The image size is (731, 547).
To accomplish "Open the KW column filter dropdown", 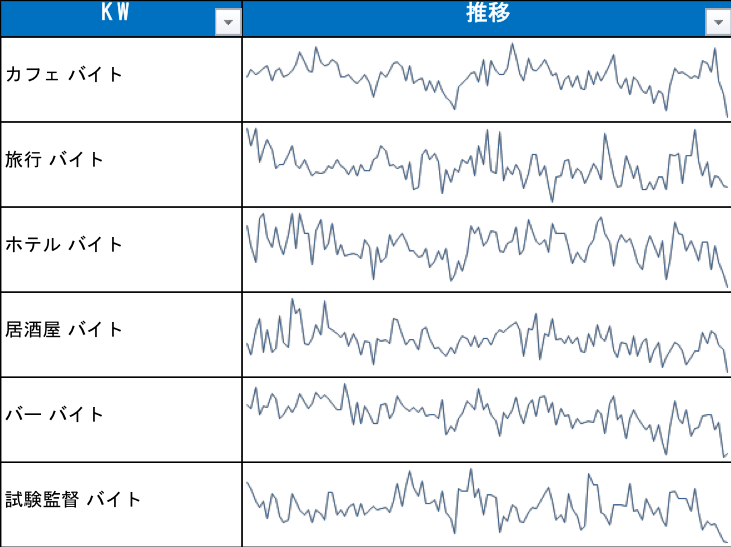I will point(228,23).
